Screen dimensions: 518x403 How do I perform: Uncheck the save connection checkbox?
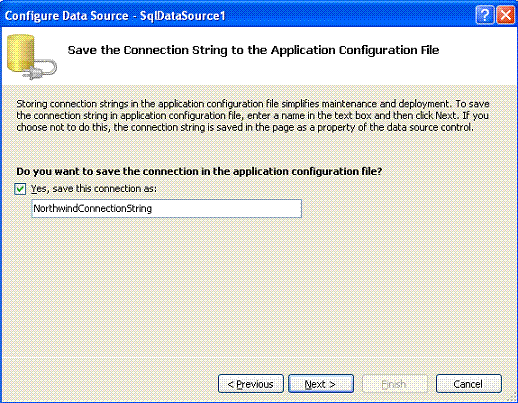point(20,189)
